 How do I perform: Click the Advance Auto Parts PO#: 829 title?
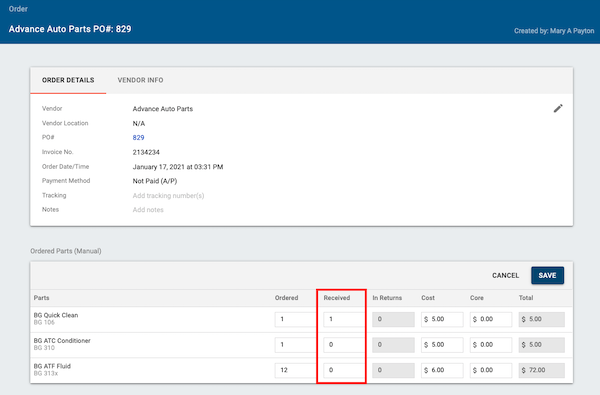pos(70,29)
